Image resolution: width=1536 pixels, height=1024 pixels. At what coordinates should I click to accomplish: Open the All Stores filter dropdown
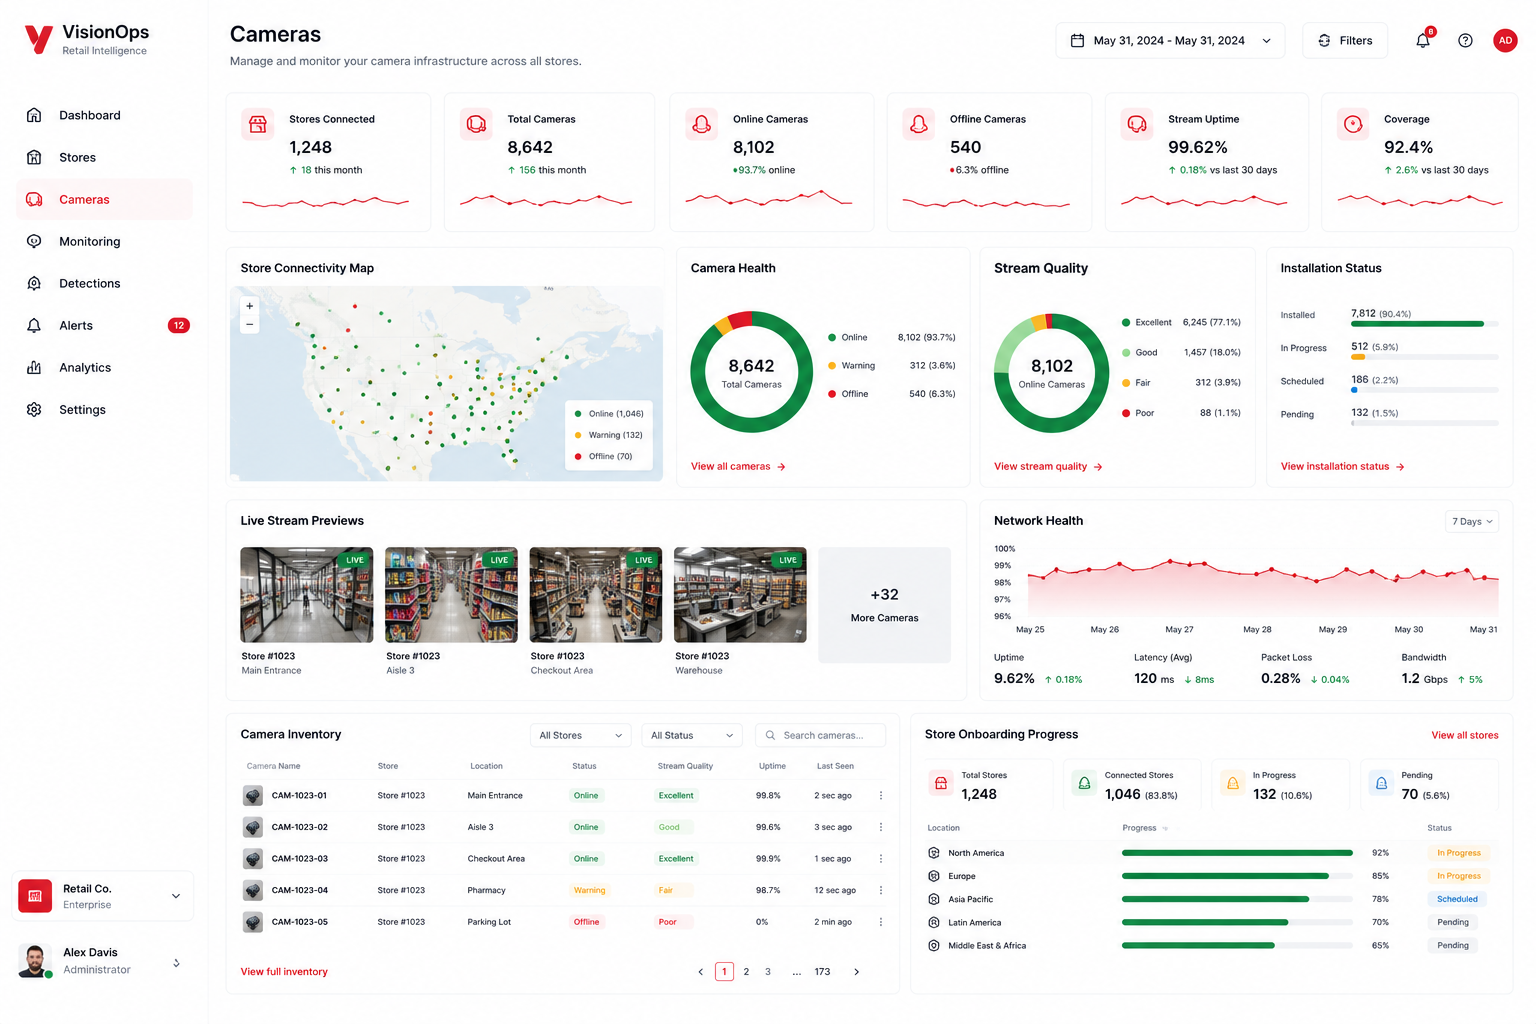(581, 735)
